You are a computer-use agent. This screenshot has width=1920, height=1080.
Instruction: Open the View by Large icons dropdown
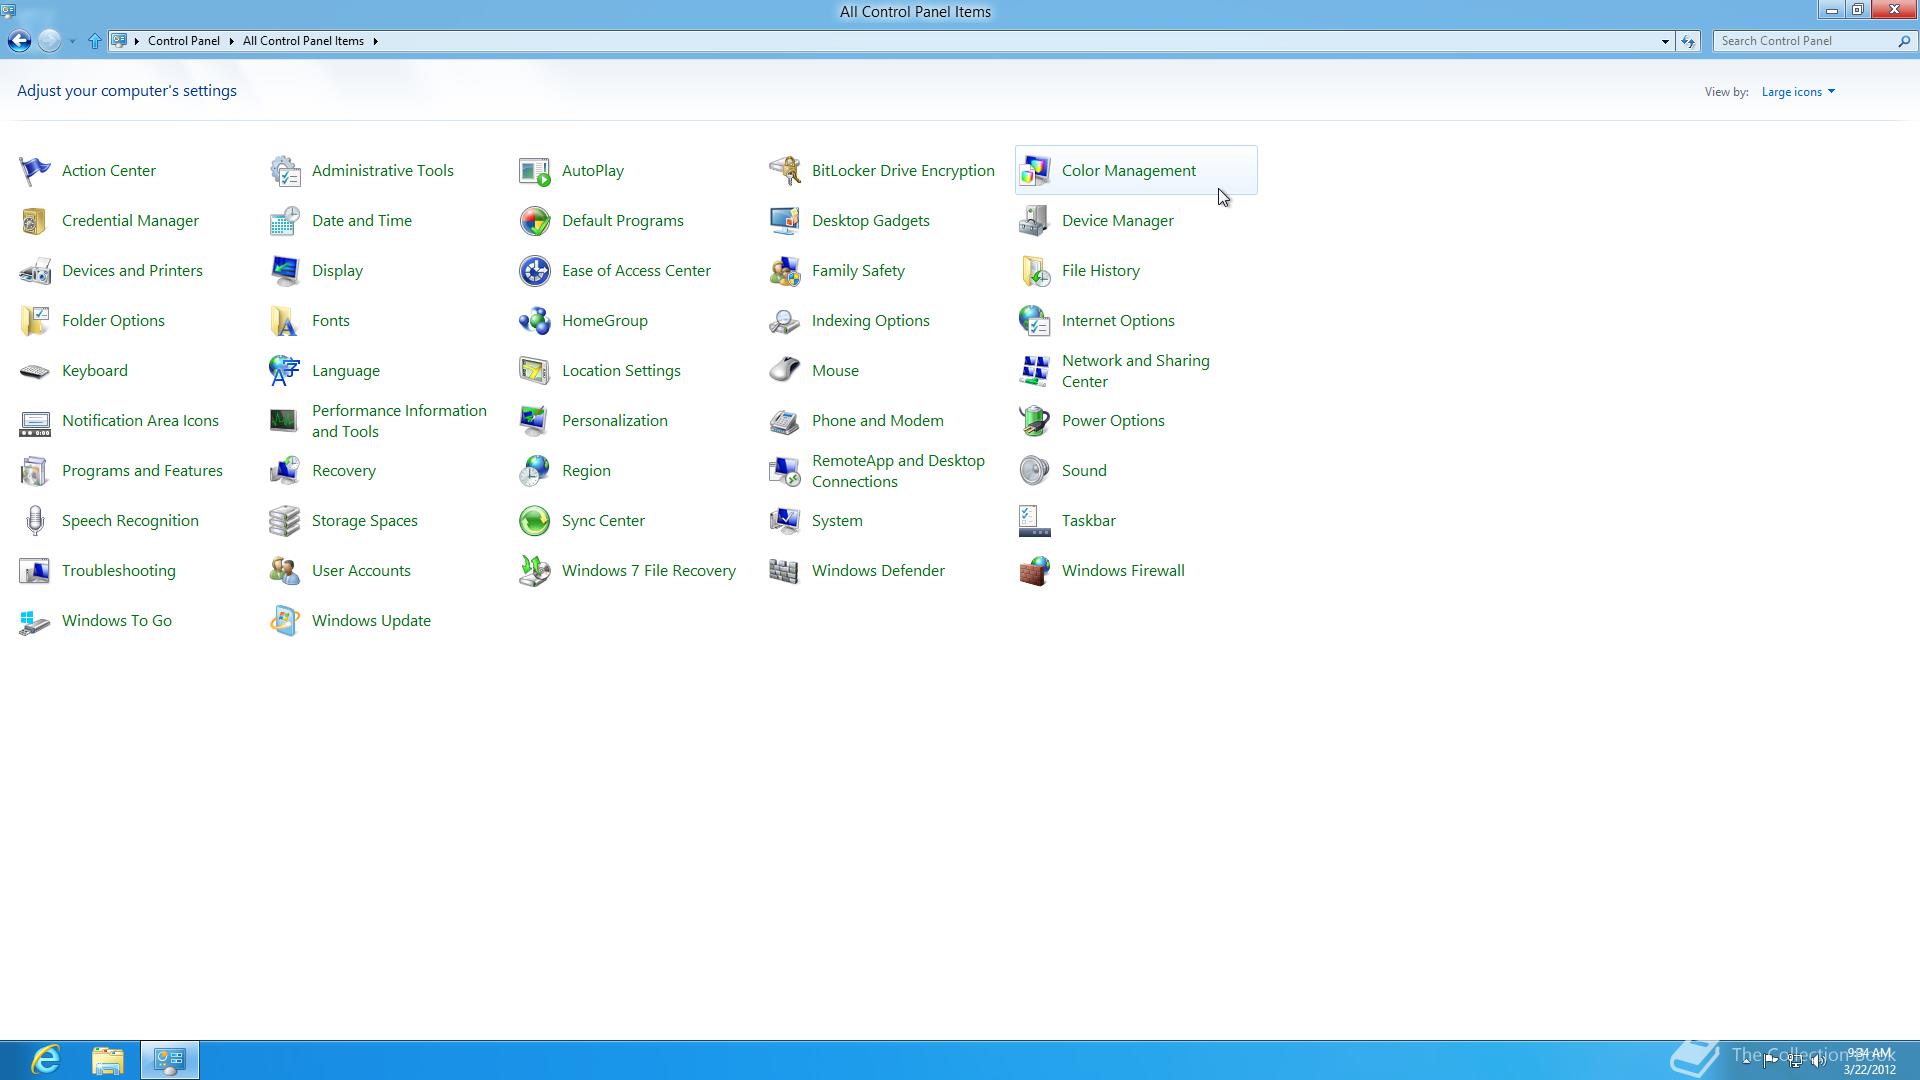(x=1798, y=92)
